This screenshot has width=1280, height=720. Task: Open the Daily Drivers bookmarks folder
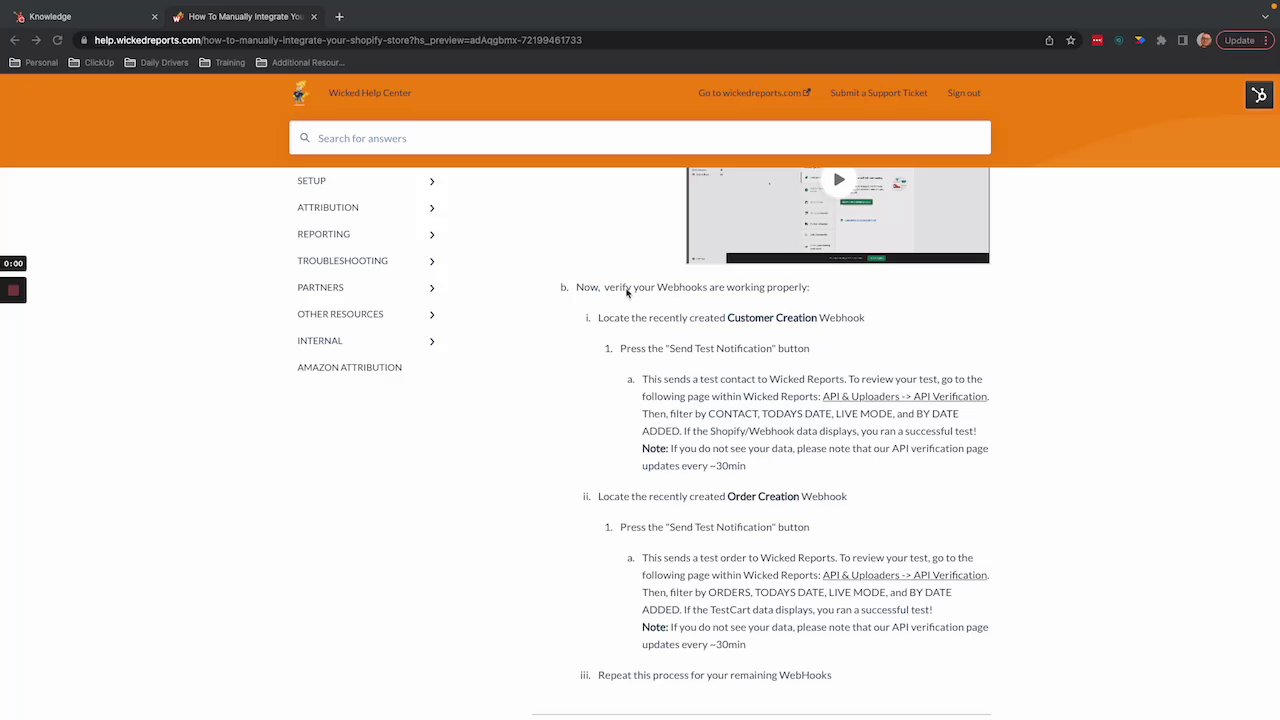[x=156, y=62]
